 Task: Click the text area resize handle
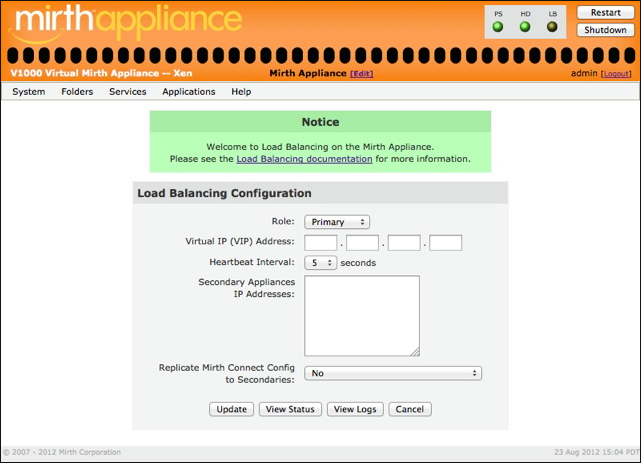pos(415,352)
